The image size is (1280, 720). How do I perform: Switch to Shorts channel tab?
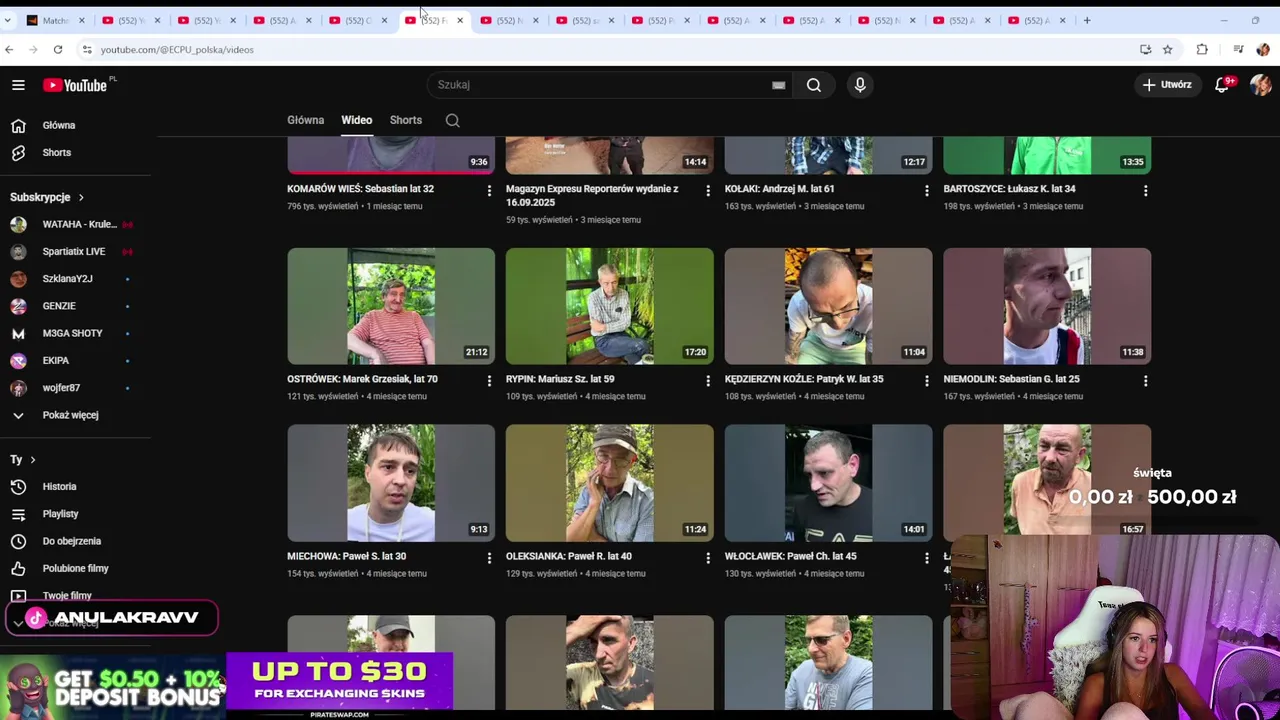pyautogui.click(x=405, y=120)
